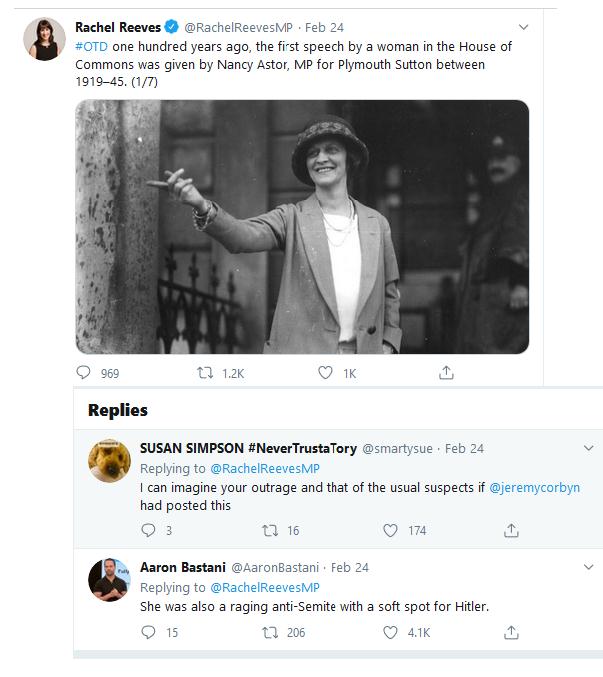The height and width of the screenshot is (677, 603).
Task: Open Aaron Bastani's profile name
Action: (x=183, y=567)
